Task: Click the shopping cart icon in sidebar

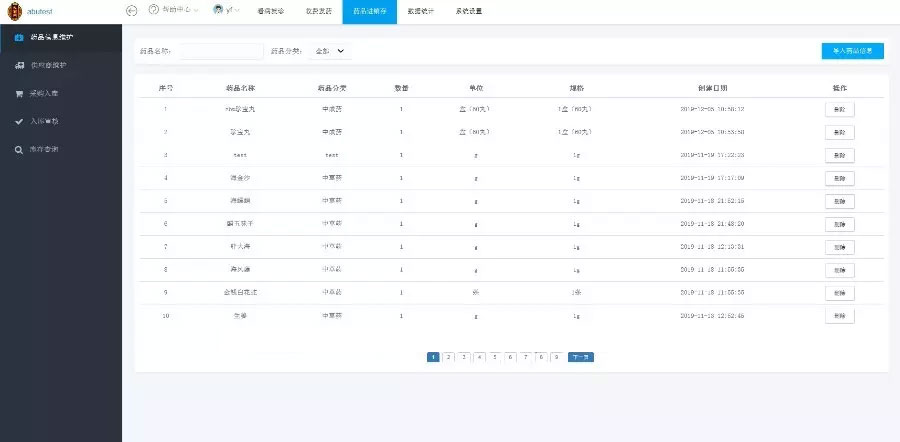Action: [19, 94]
